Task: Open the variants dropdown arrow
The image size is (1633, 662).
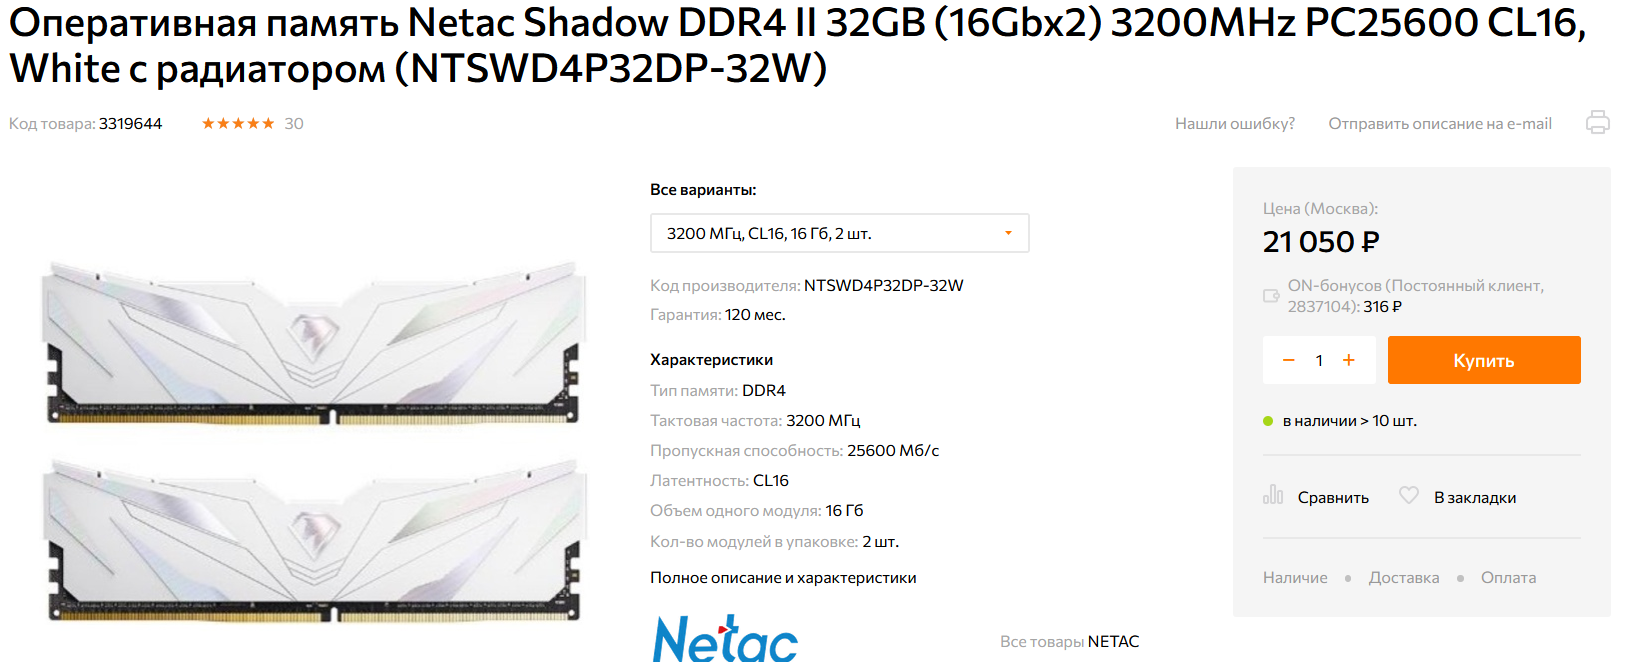Action: (1008, 233)
